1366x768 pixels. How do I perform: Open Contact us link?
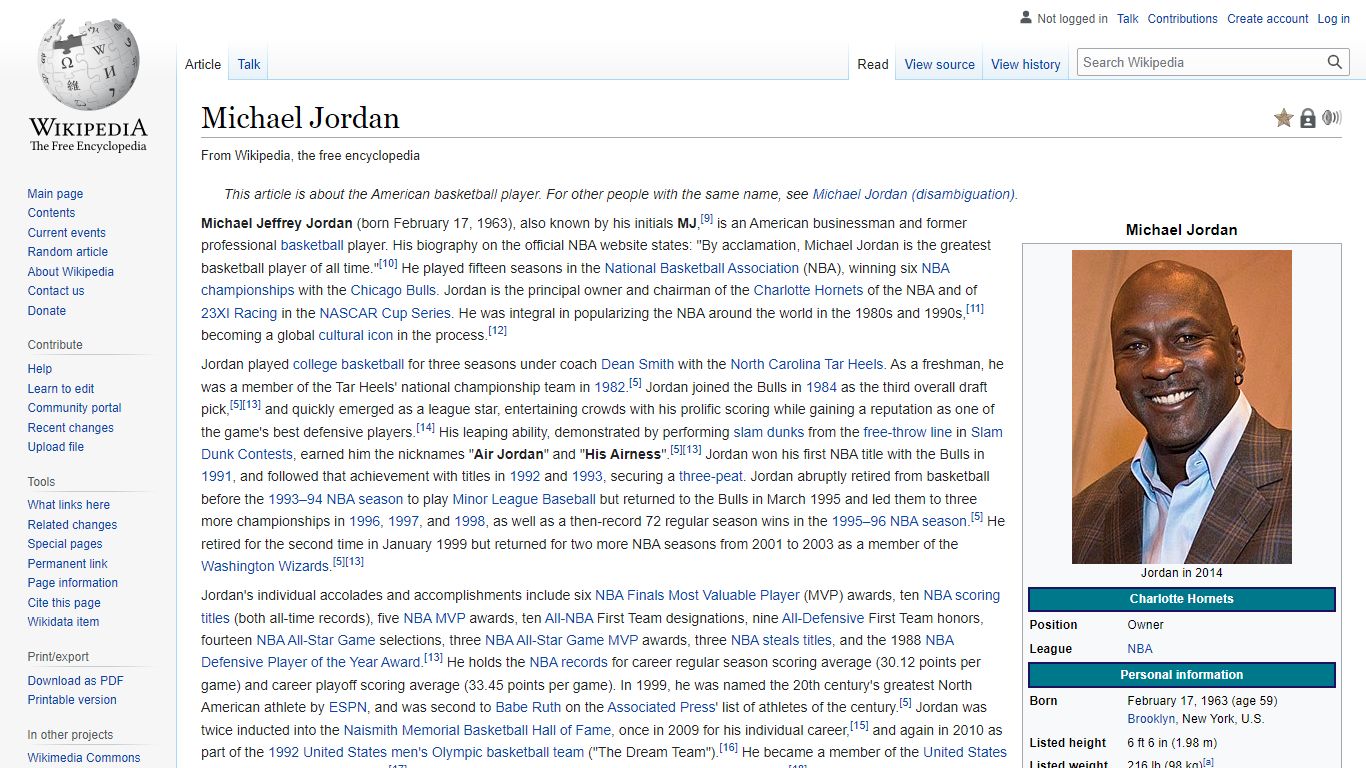click(56, 291)
